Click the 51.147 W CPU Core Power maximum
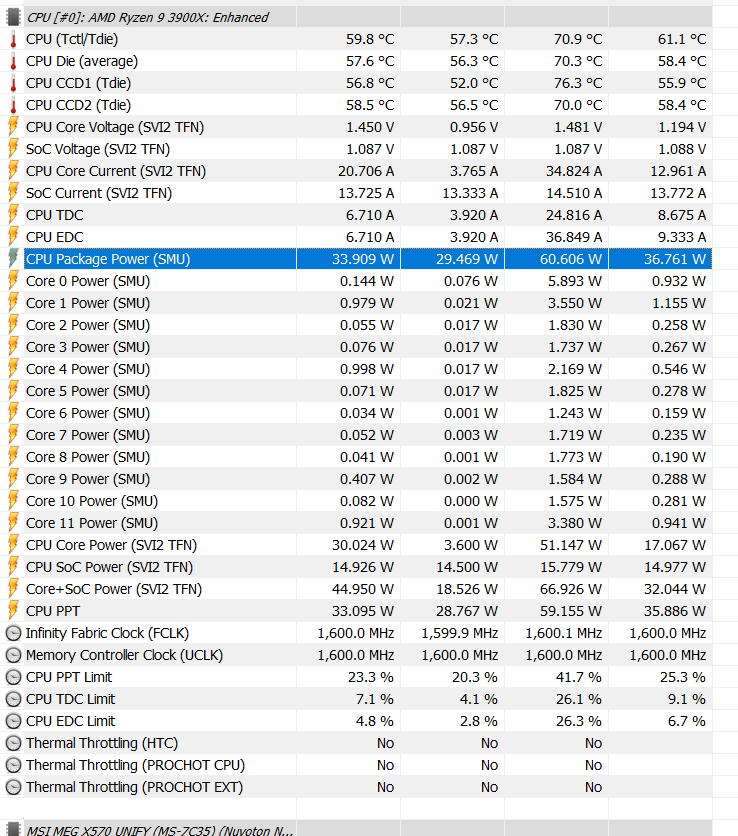The width and height of the screenshot is (738, 836). pos(571,545)
